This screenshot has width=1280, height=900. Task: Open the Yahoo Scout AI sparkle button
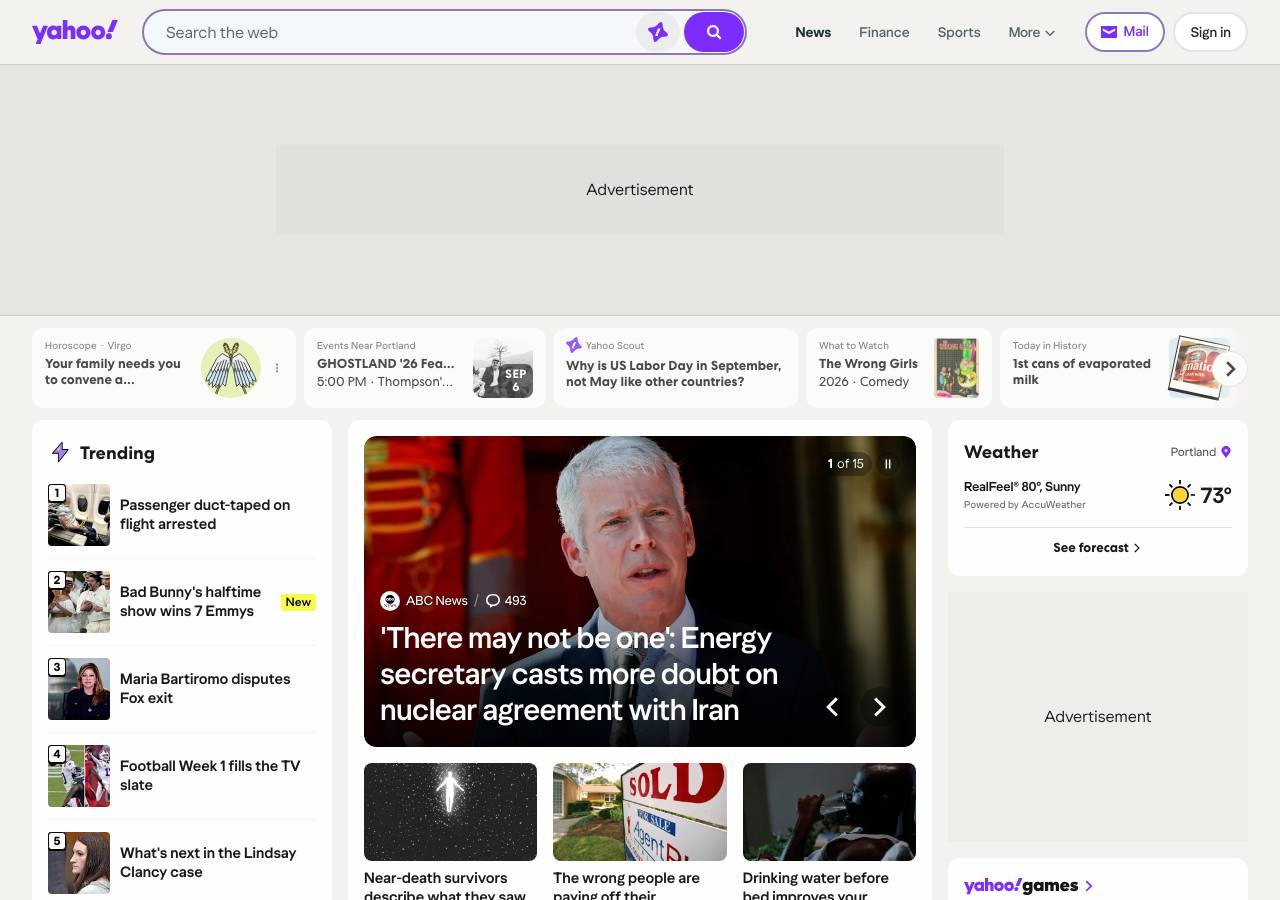pyautogui.click(x=658, y=32)
